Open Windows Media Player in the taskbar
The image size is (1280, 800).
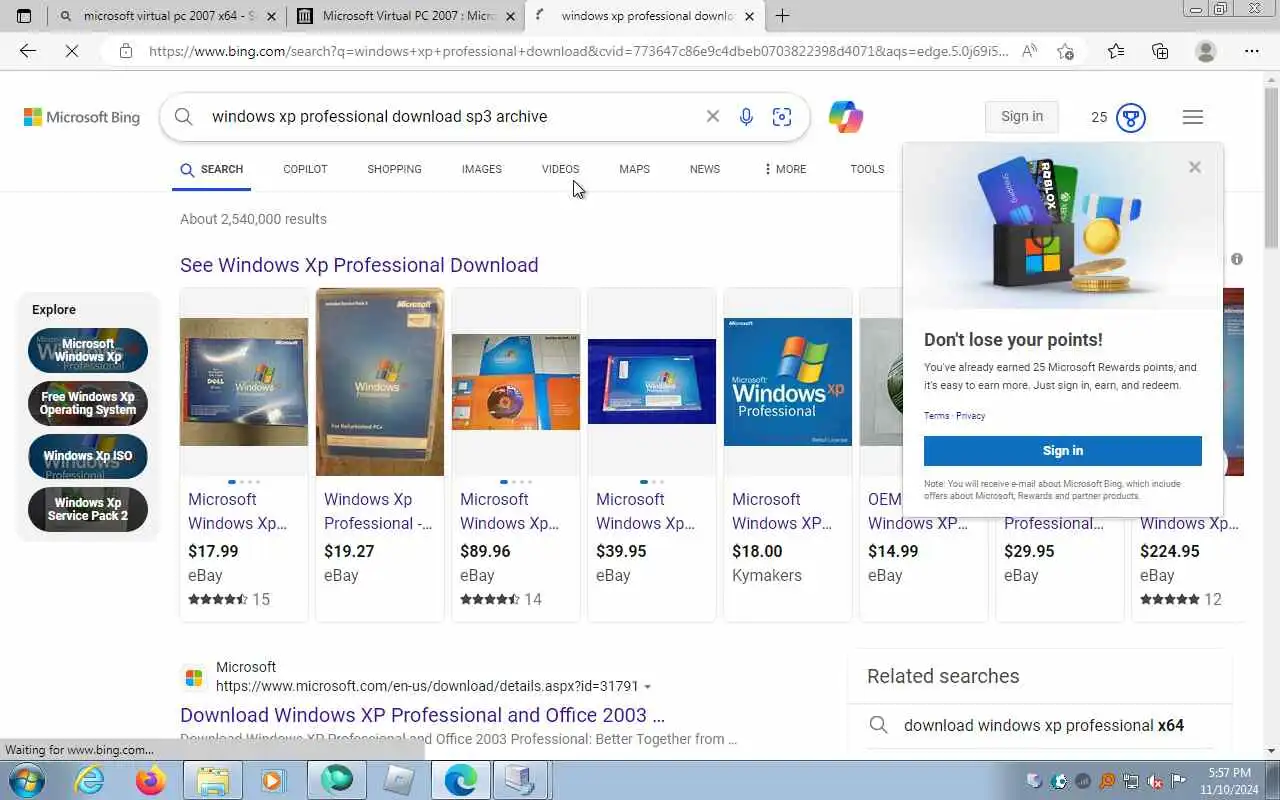pyautogui.click(x=273, y=780)
